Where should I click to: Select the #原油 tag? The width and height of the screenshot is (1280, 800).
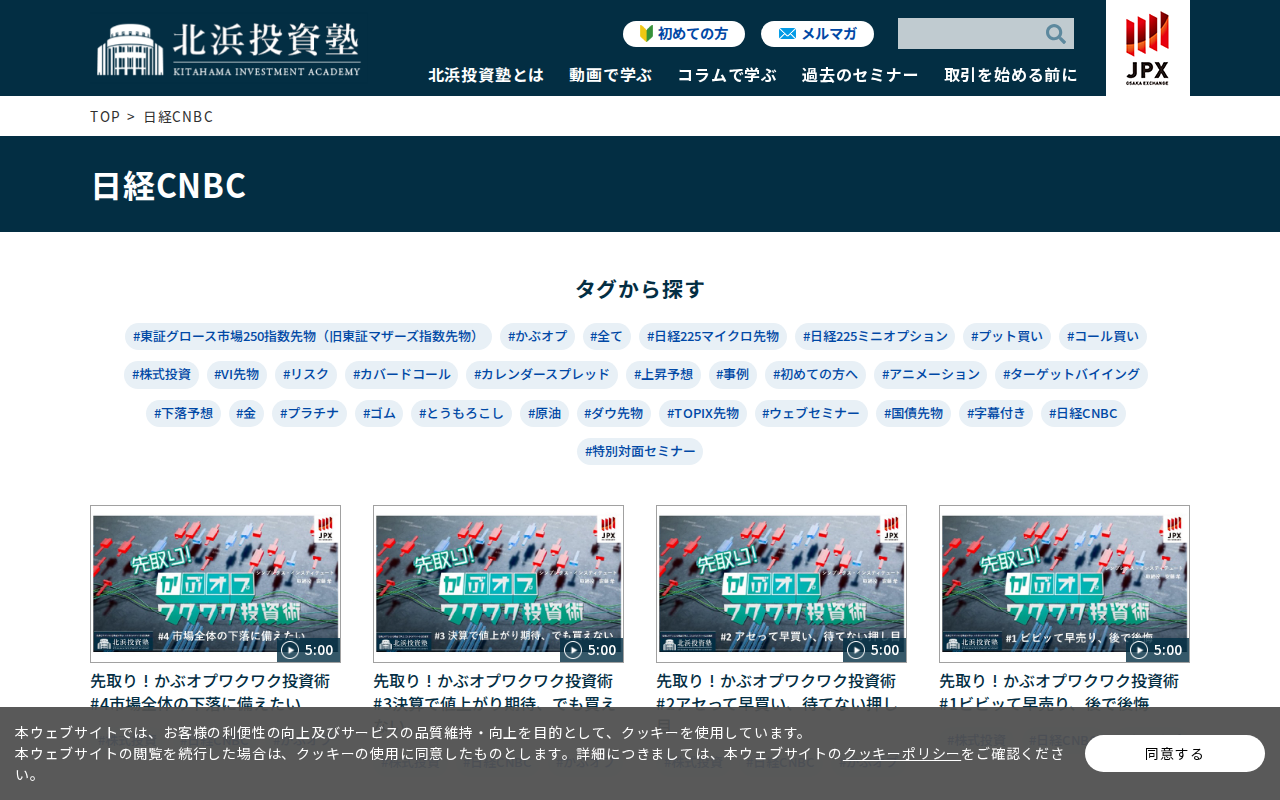[544, 414]
